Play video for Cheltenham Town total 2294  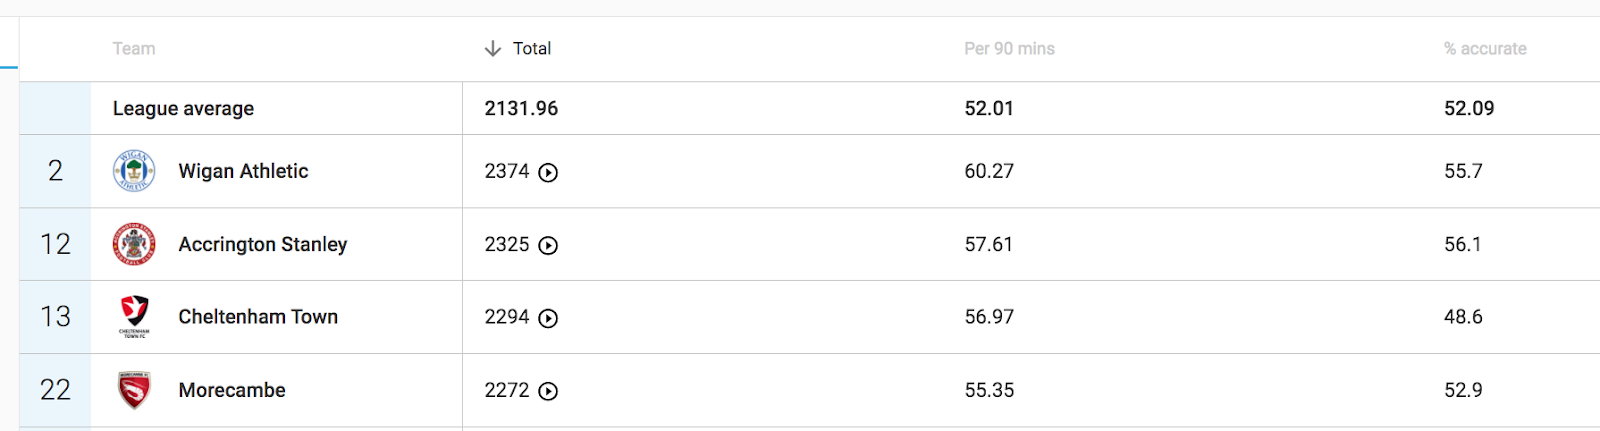tap(548, 318)
